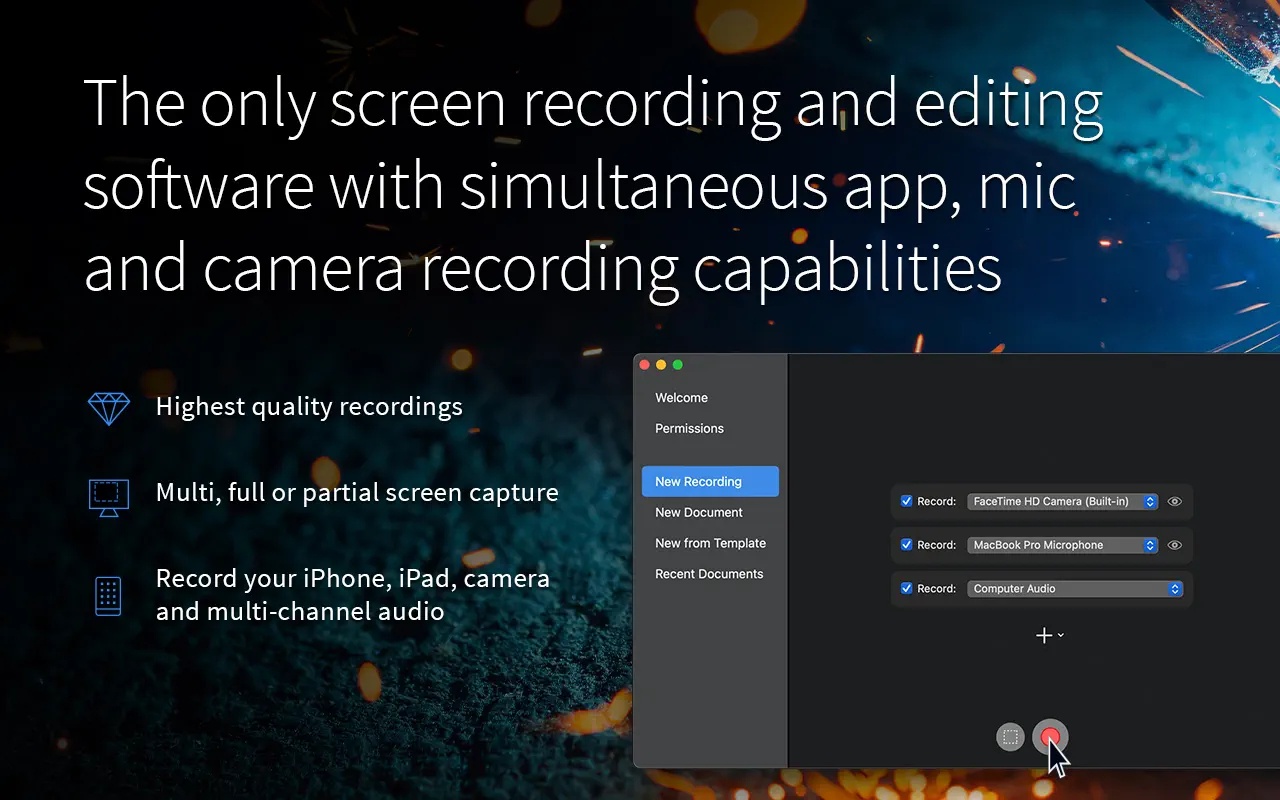Add a new recording source with plus

coord(1049,635)
